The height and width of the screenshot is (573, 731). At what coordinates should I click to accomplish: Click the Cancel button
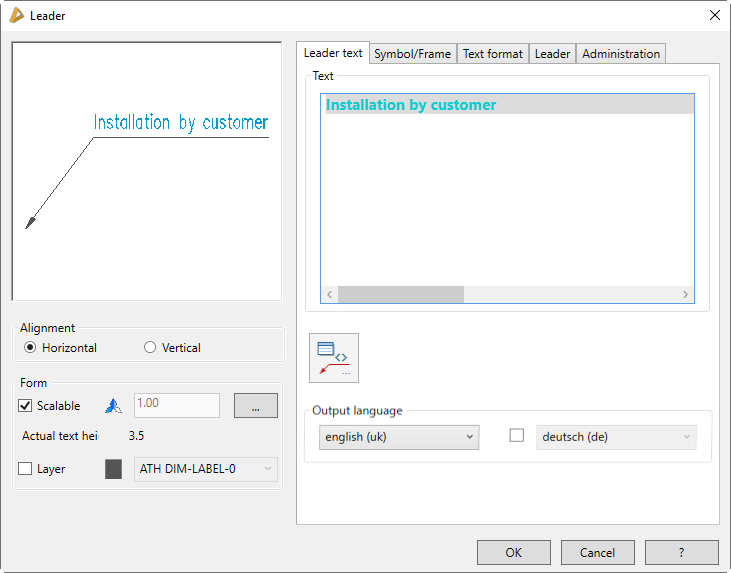pos(597,553)
